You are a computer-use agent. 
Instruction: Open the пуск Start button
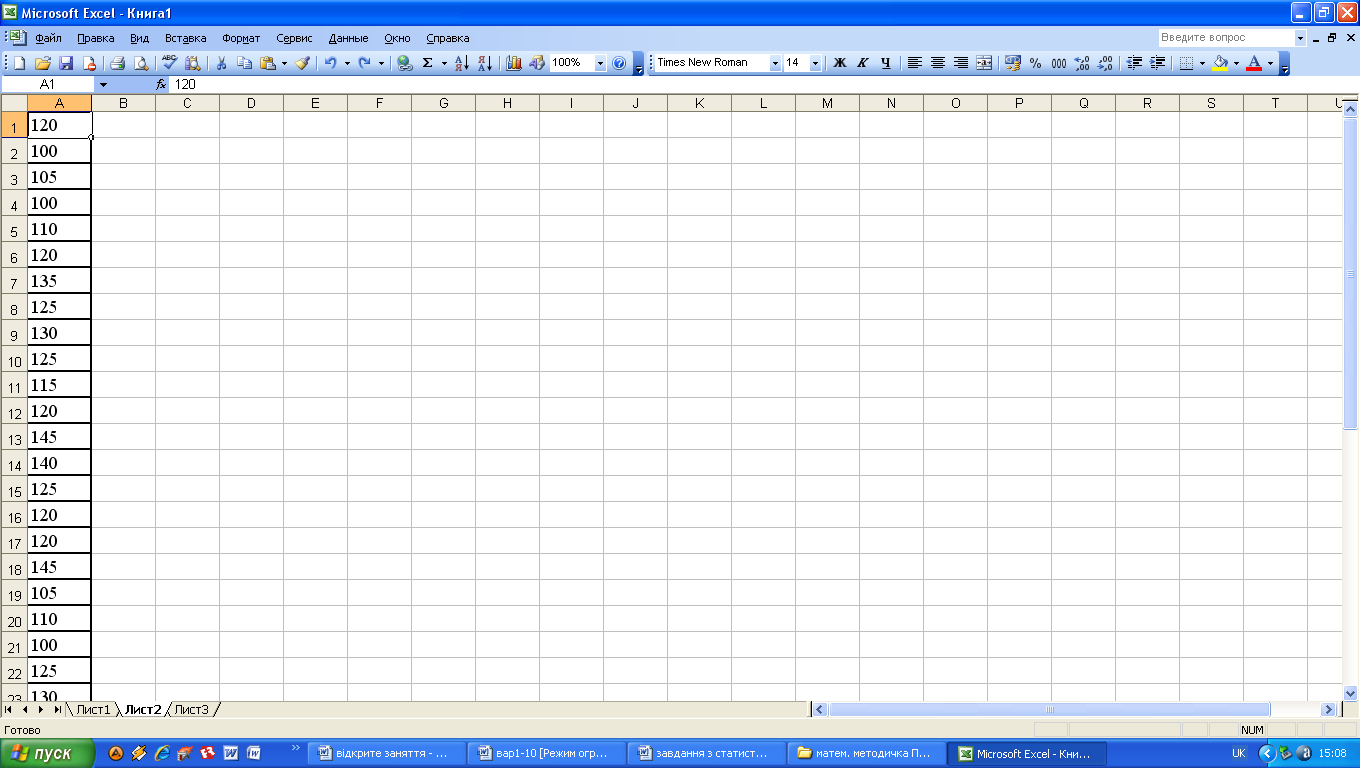[x=47, y=753]
